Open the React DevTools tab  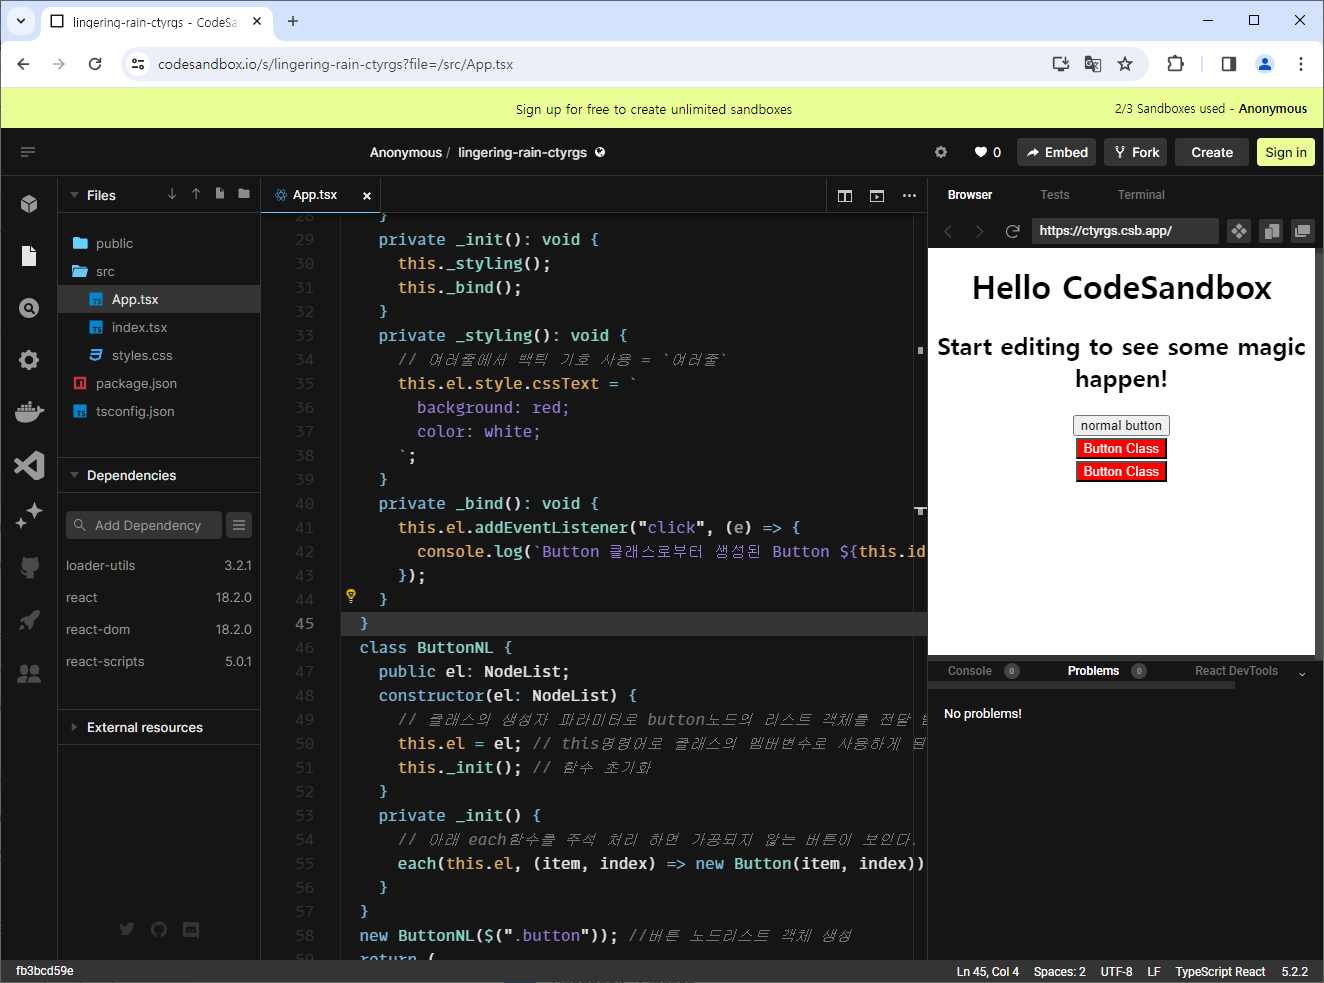1236,671
